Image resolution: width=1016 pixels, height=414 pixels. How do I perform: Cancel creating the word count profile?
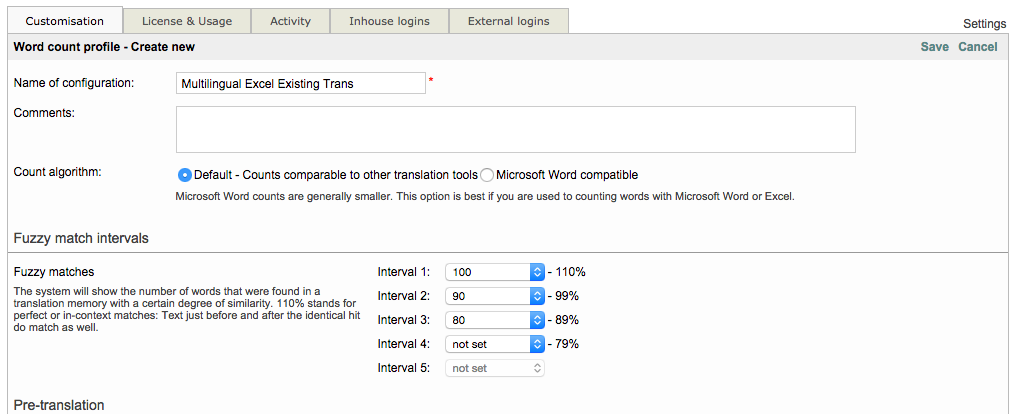[x=977, y=47]
